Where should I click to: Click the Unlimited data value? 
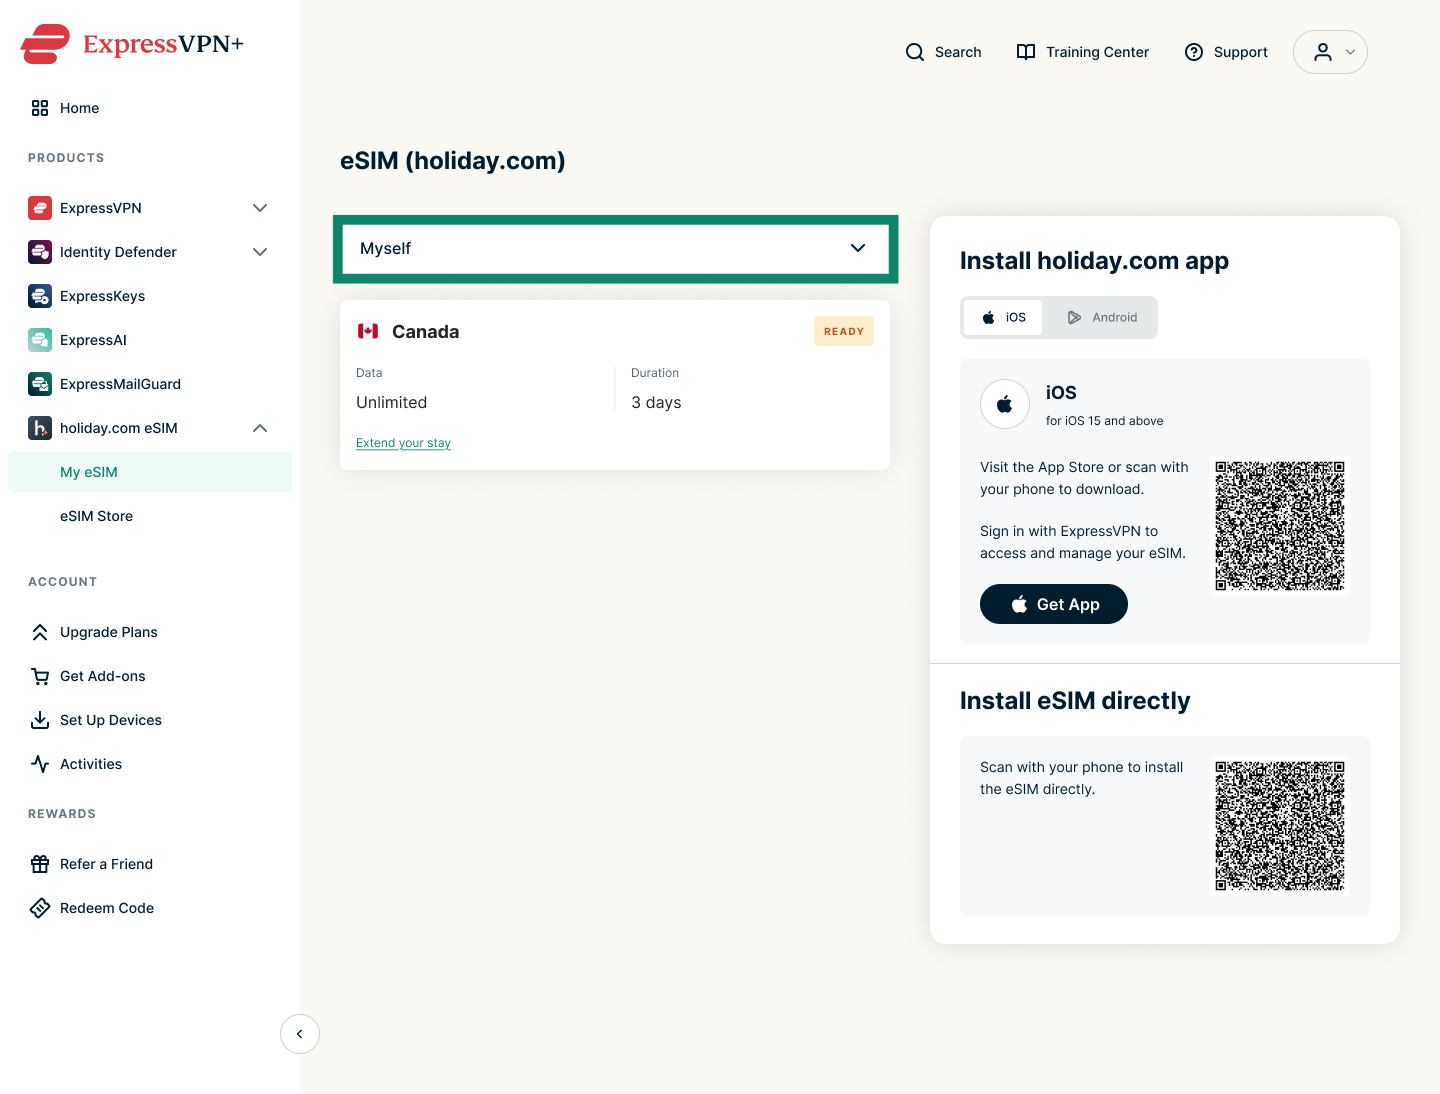pyautogui.click(x=391, y=402)
